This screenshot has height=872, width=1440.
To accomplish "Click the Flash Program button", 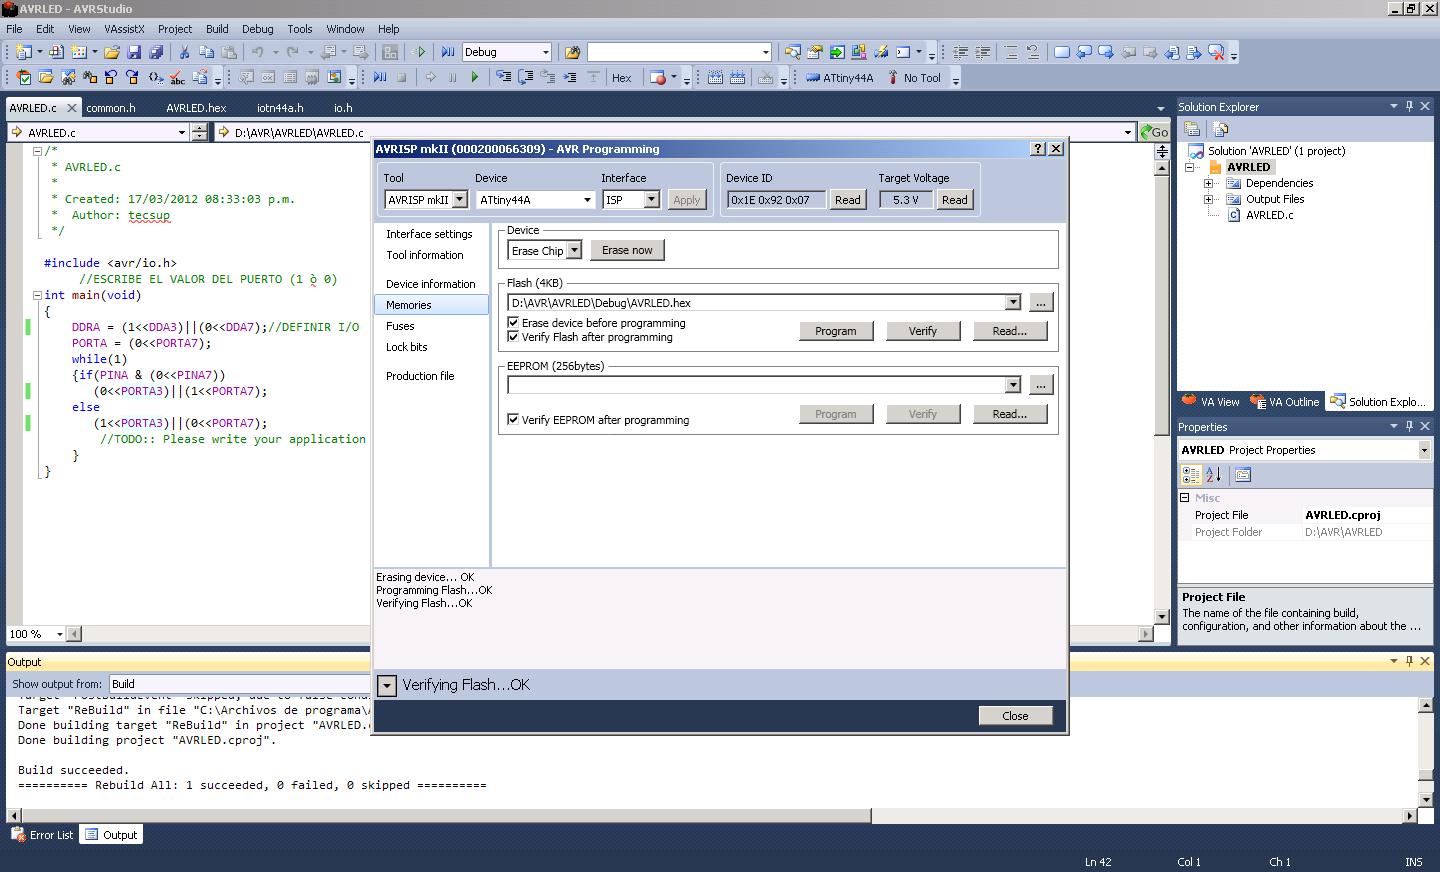I will (836, 331).
